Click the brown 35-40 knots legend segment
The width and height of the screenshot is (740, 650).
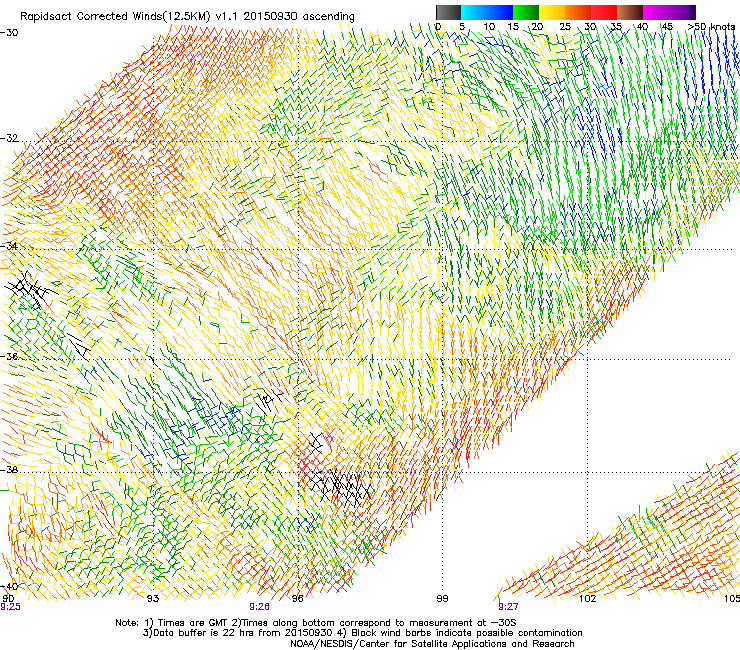[x=630, y=12]
